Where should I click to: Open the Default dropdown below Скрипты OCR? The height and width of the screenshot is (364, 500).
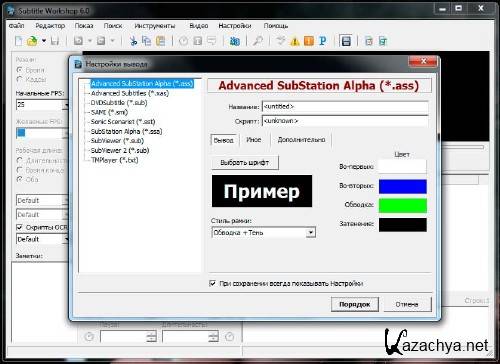click(66, 239)
